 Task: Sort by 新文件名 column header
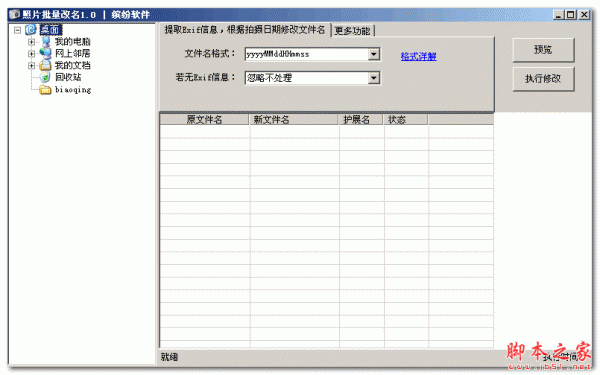pyautogui.click(x=293, y=119)
